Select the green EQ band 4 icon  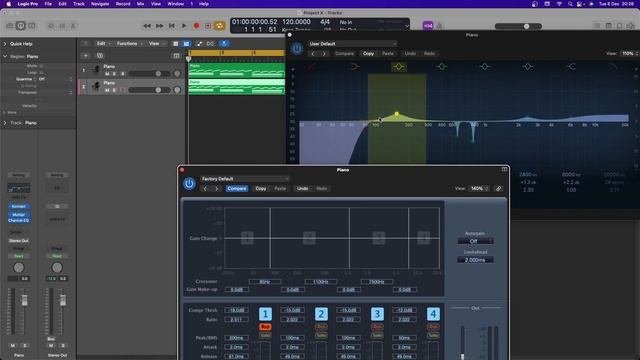(442, 67)
